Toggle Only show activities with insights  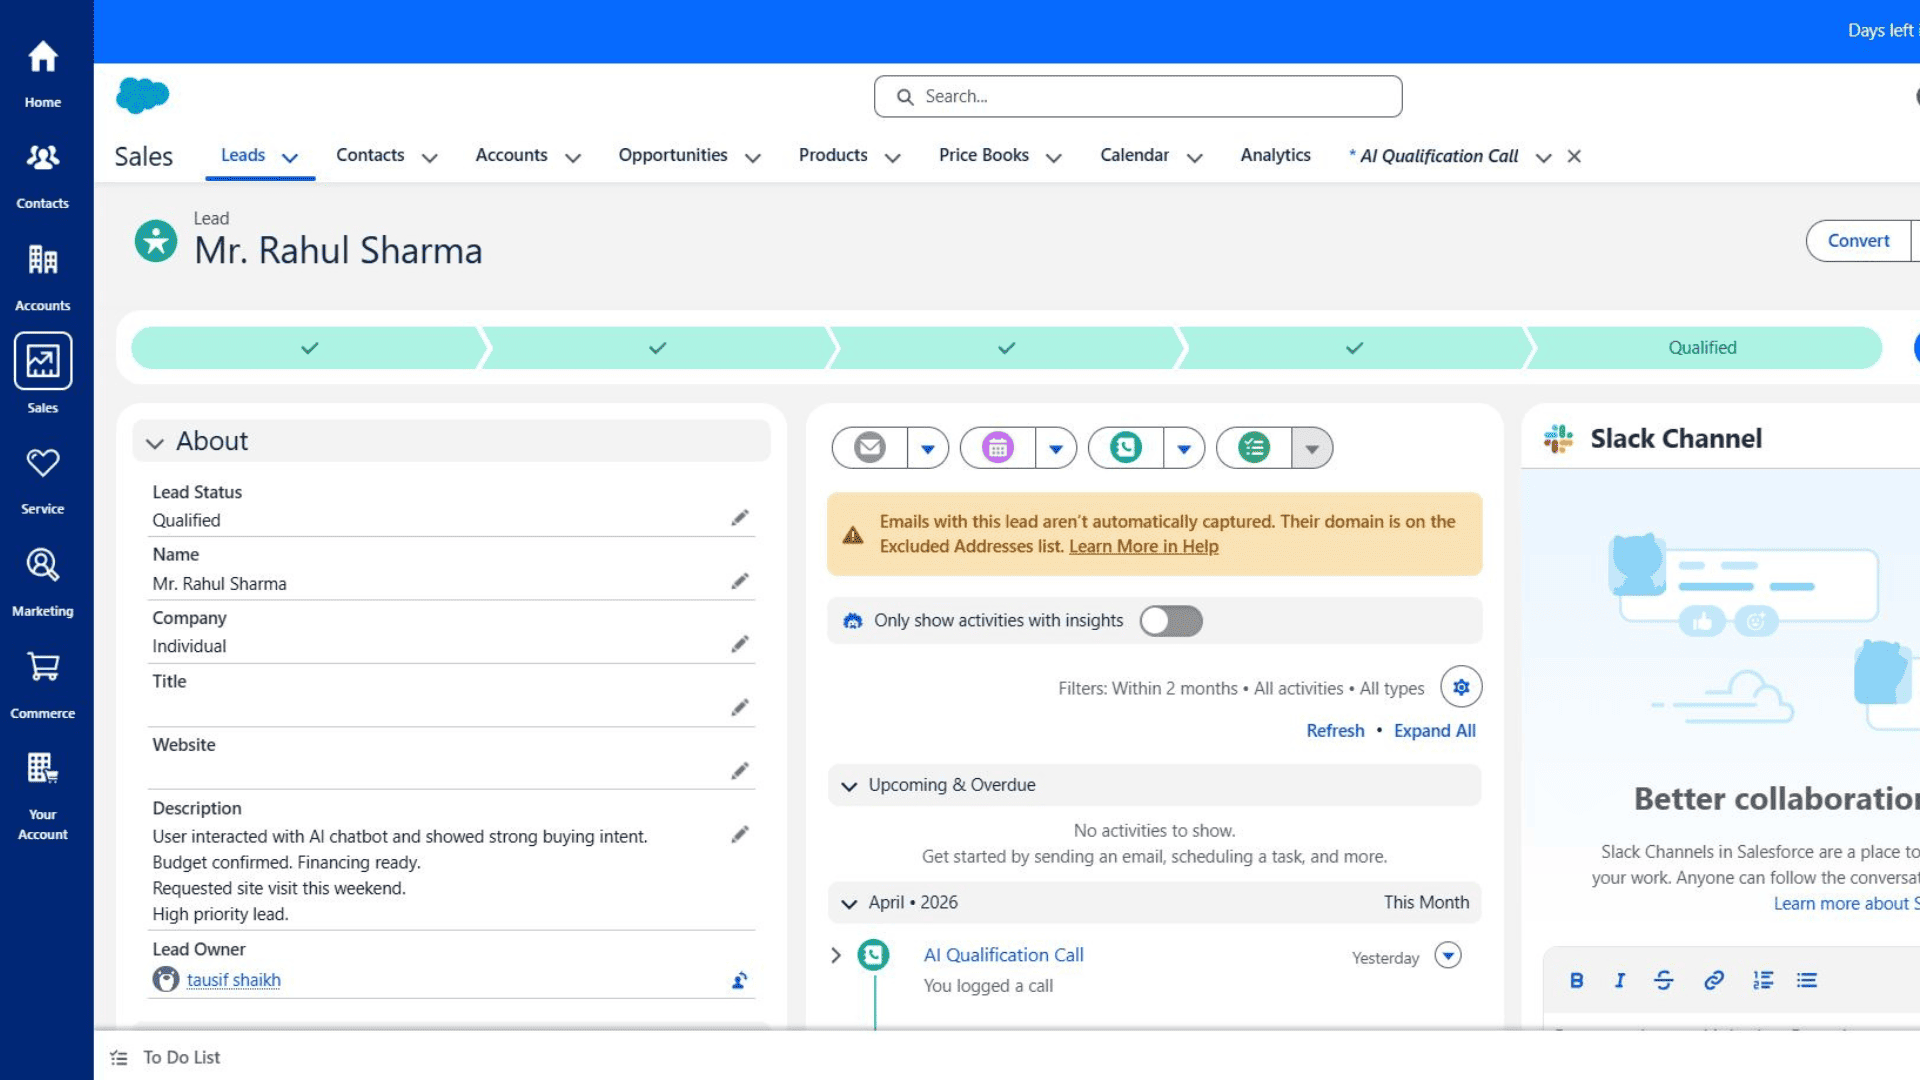(x=1171, y=621)
